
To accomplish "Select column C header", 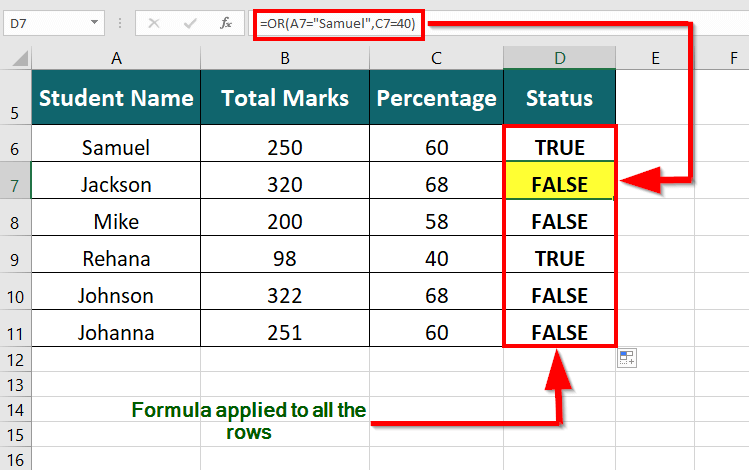I will point(437,58).
